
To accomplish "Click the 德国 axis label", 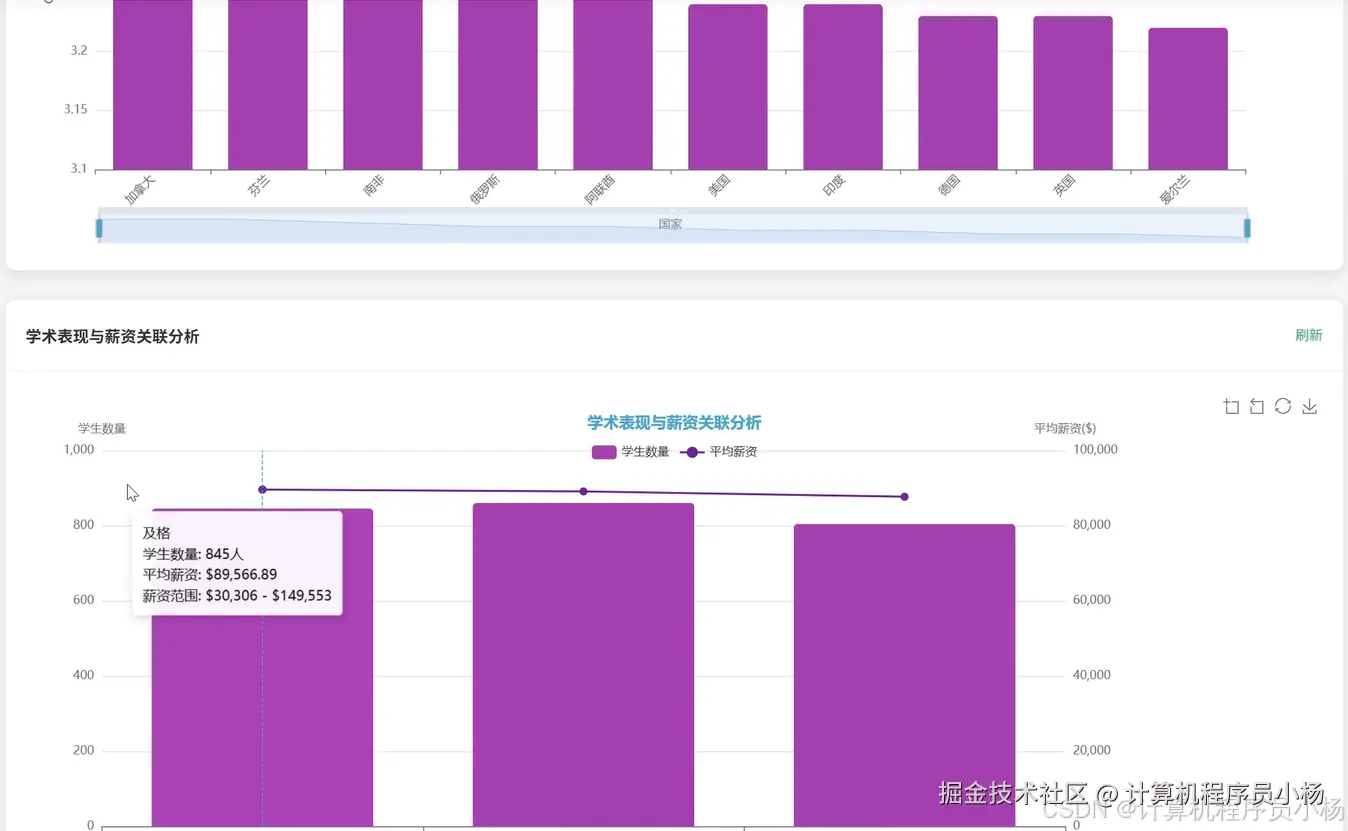I will pos(949,186).
